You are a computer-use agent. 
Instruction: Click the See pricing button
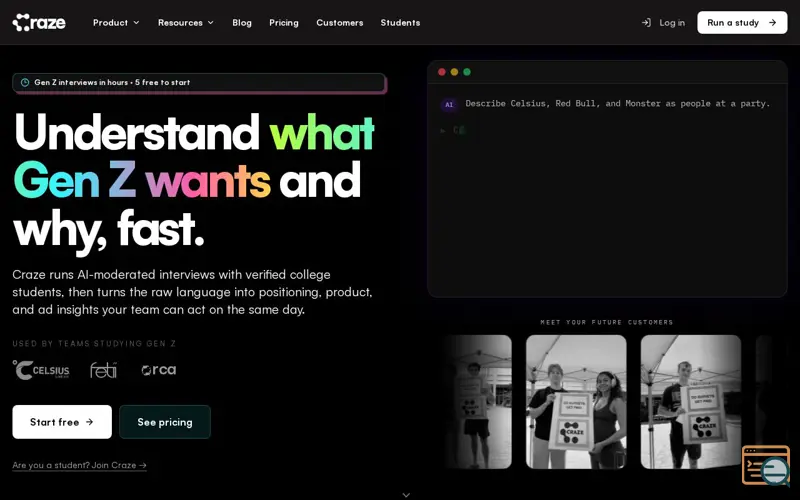tap(165, 422)
